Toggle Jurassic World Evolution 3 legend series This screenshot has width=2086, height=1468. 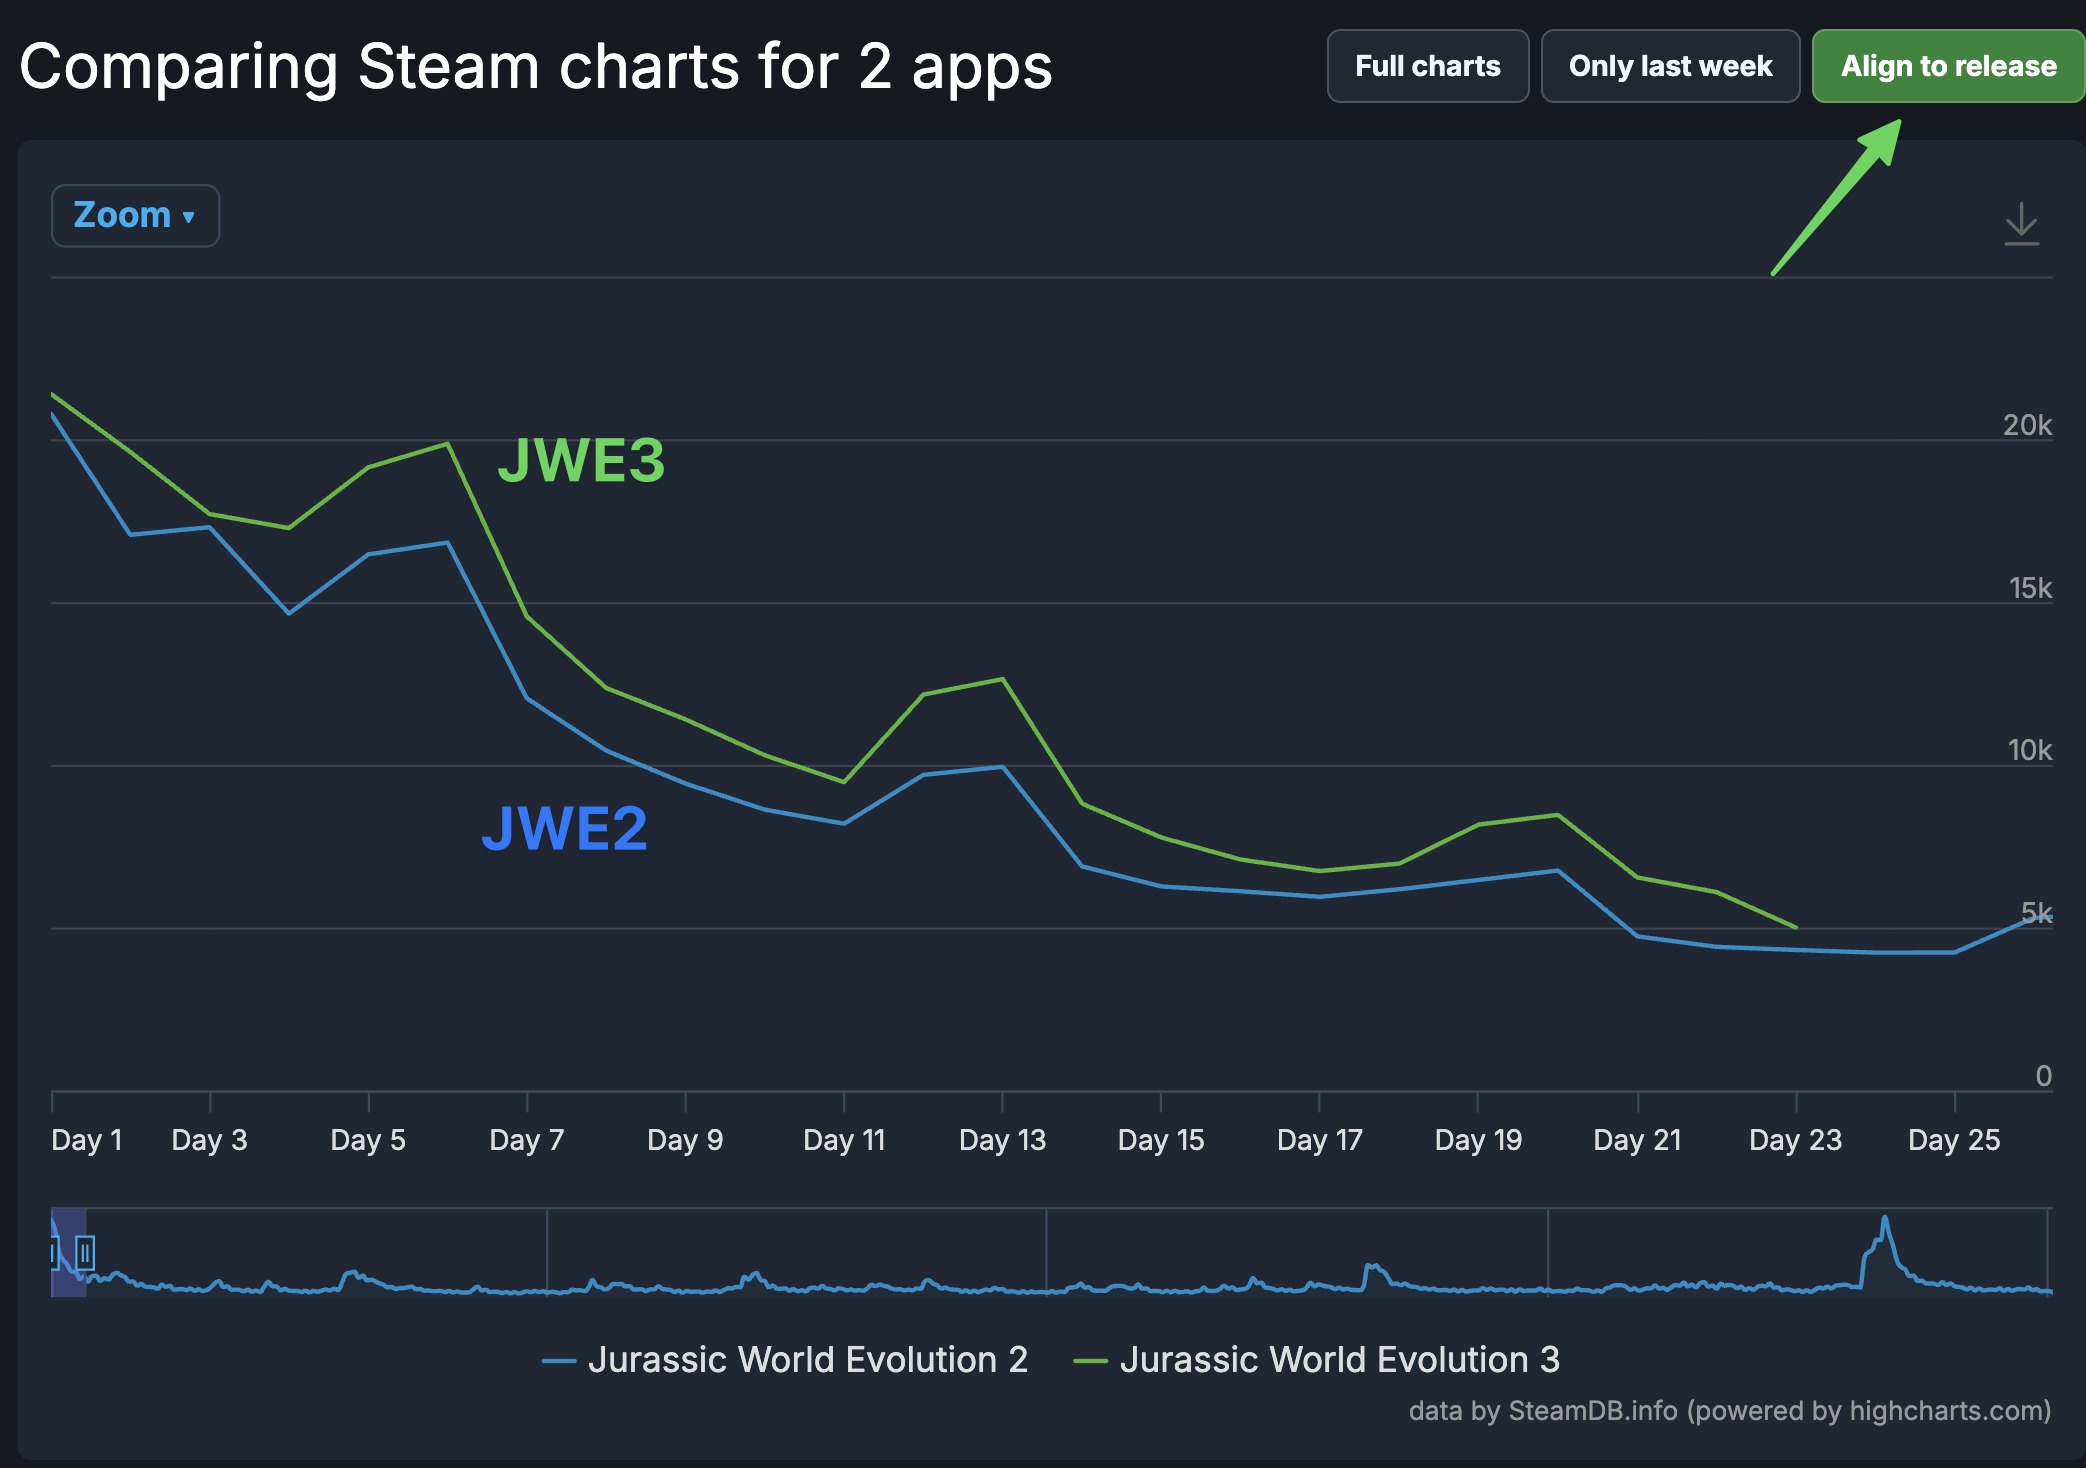(1316, 1360)
